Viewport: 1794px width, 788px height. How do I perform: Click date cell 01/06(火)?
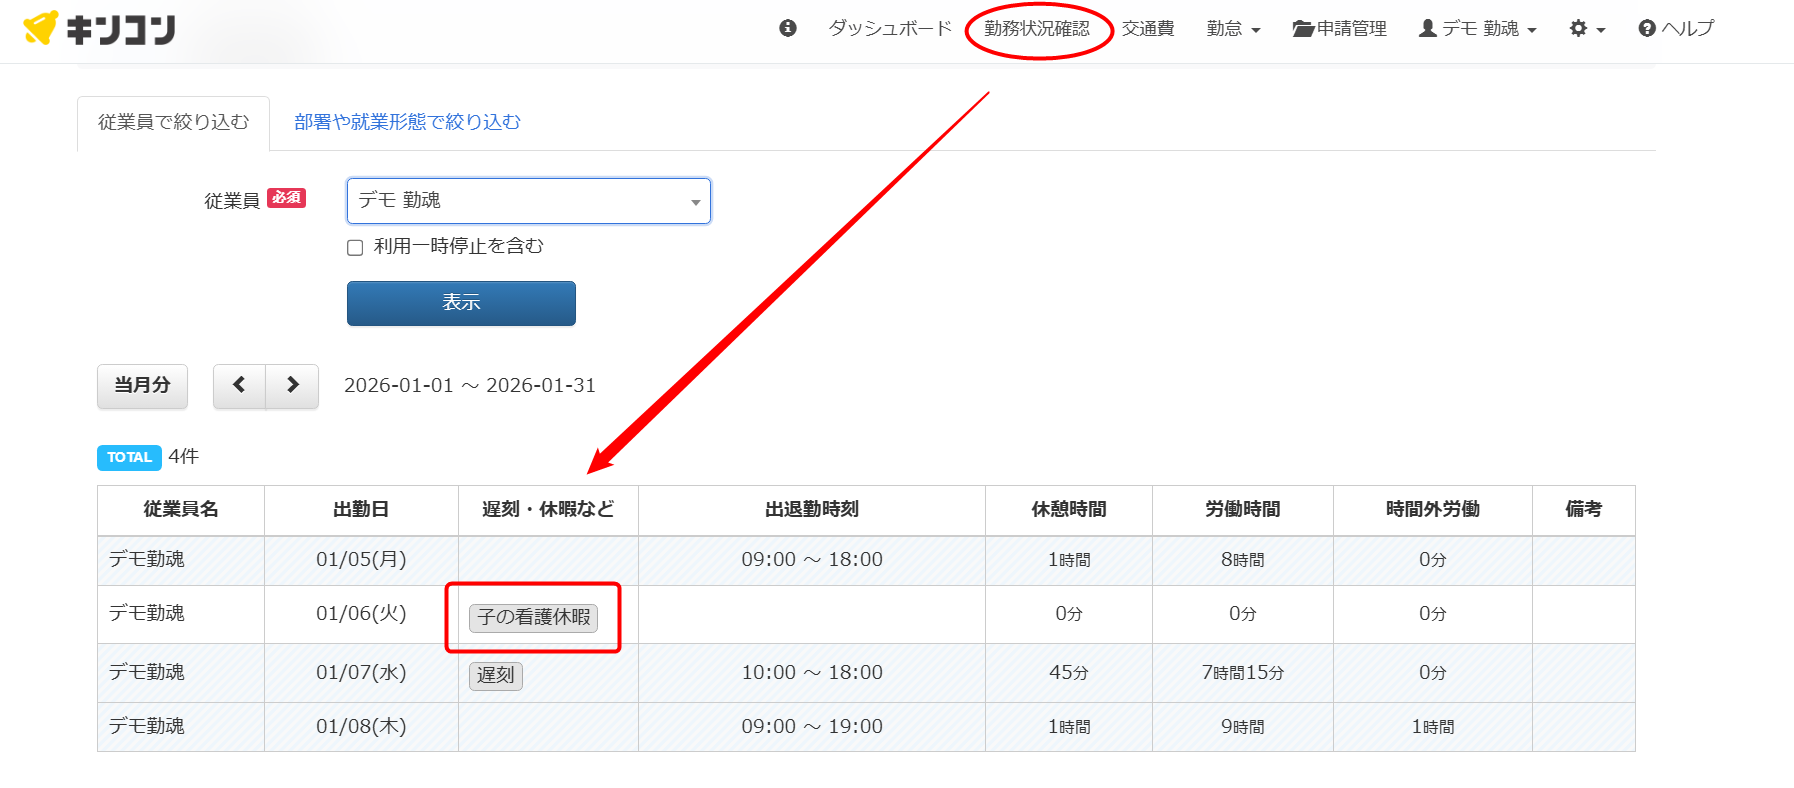(x=361, y=614)
